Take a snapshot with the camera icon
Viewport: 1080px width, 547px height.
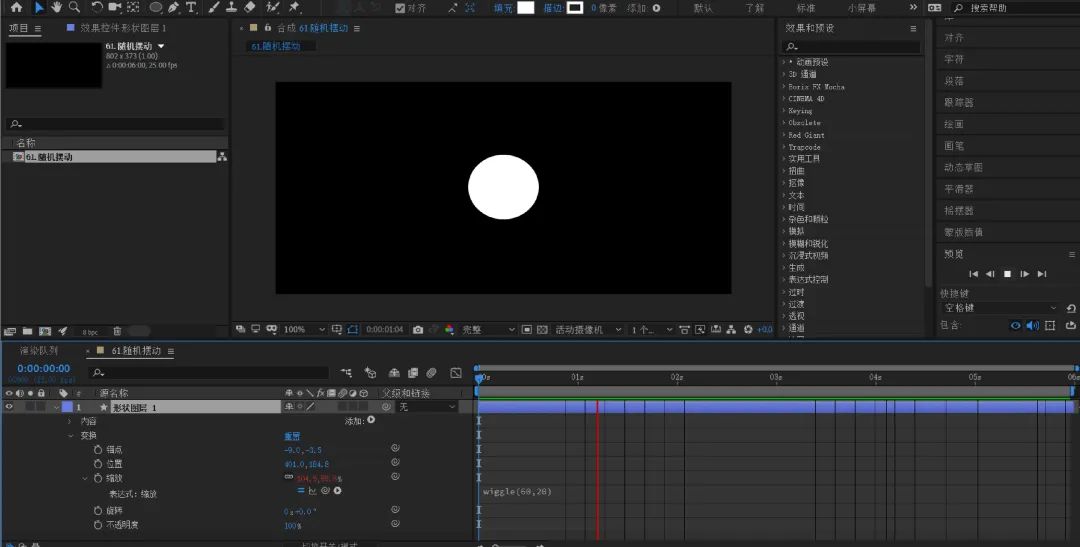pos(417,330)
